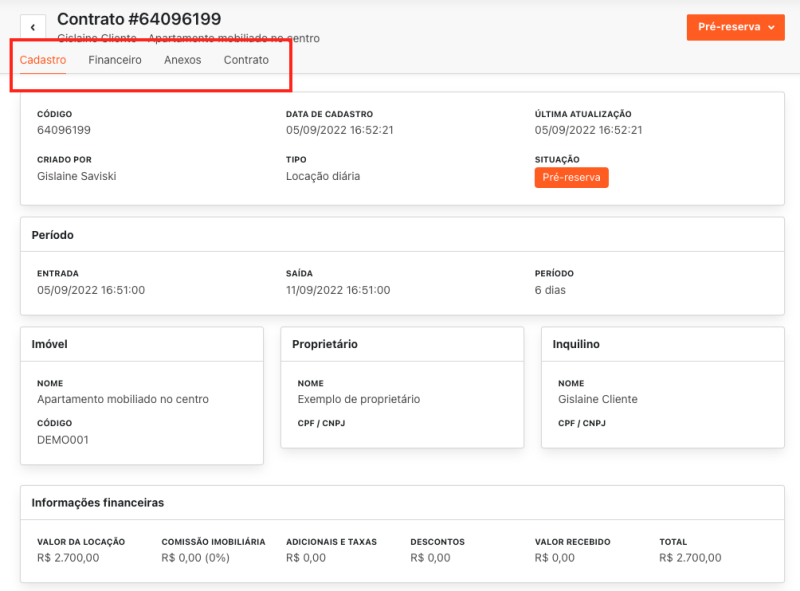Click the Locação diária type value
The width and height of the screenshot is (800, 591).
click(323, 176)
